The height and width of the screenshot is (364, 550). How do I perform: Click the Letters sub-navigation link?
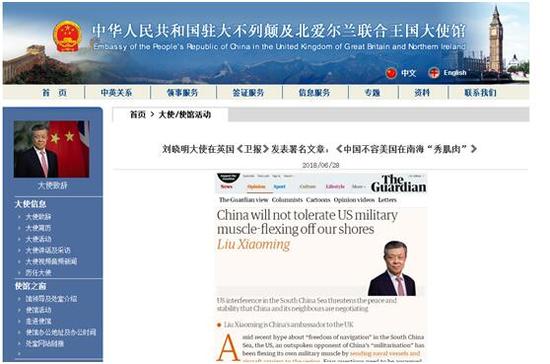387,200
